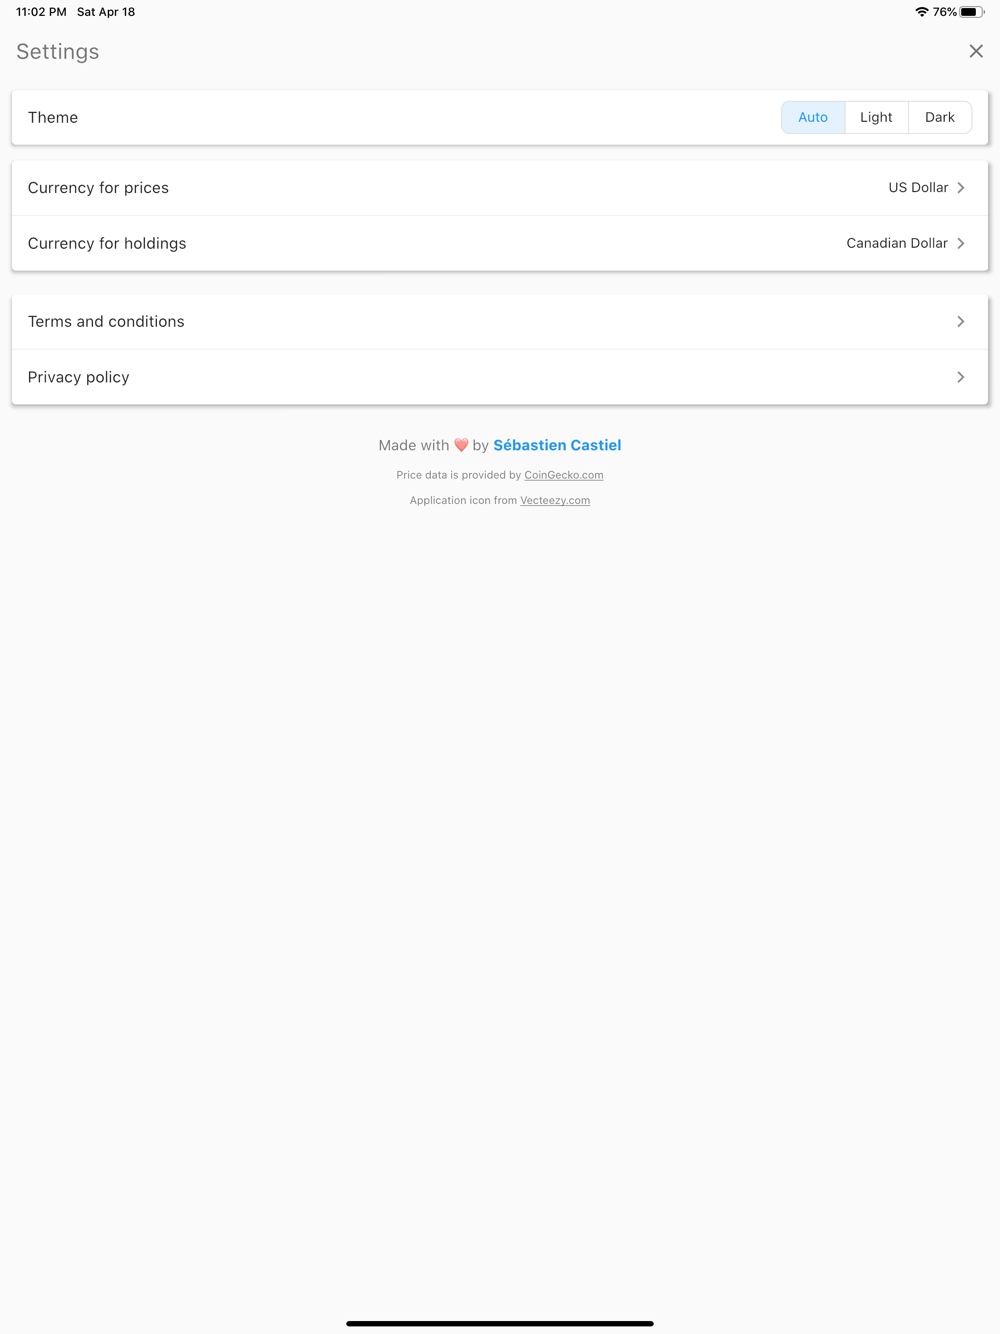Open the Terms and conditions chevron
1000x1334 pixels.
point(961,322)
